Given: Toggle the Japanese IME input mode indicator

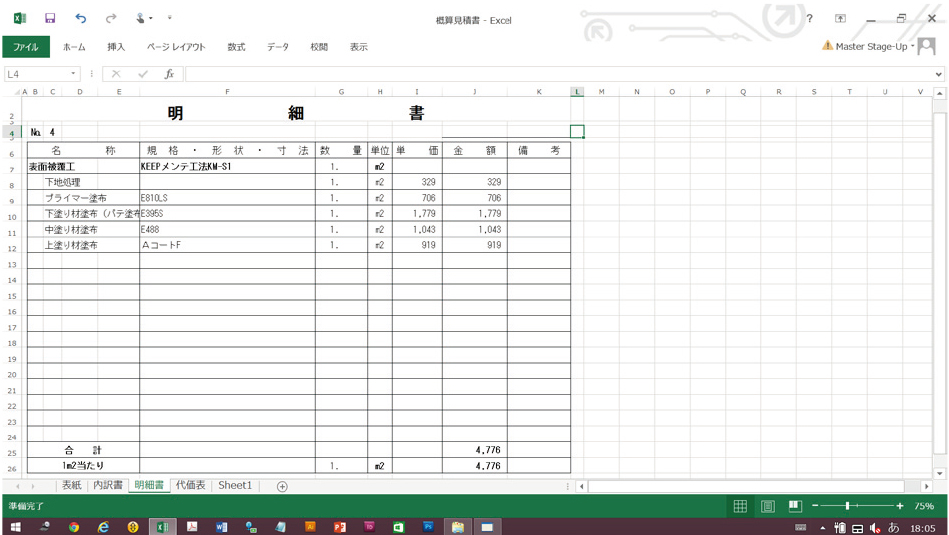Looking at the screenshot, I should coord(893,527).
